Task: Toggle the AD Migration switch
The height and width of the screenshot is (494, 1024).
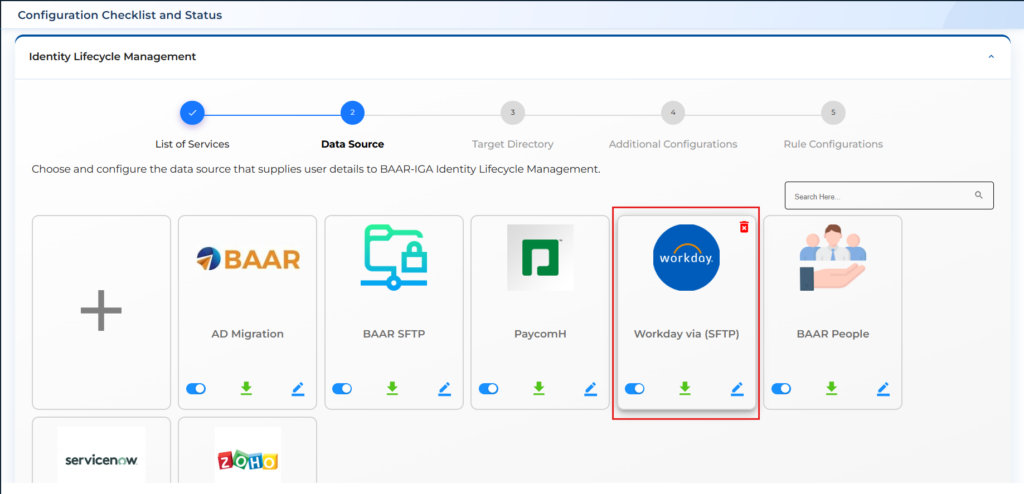Action: 196,389
